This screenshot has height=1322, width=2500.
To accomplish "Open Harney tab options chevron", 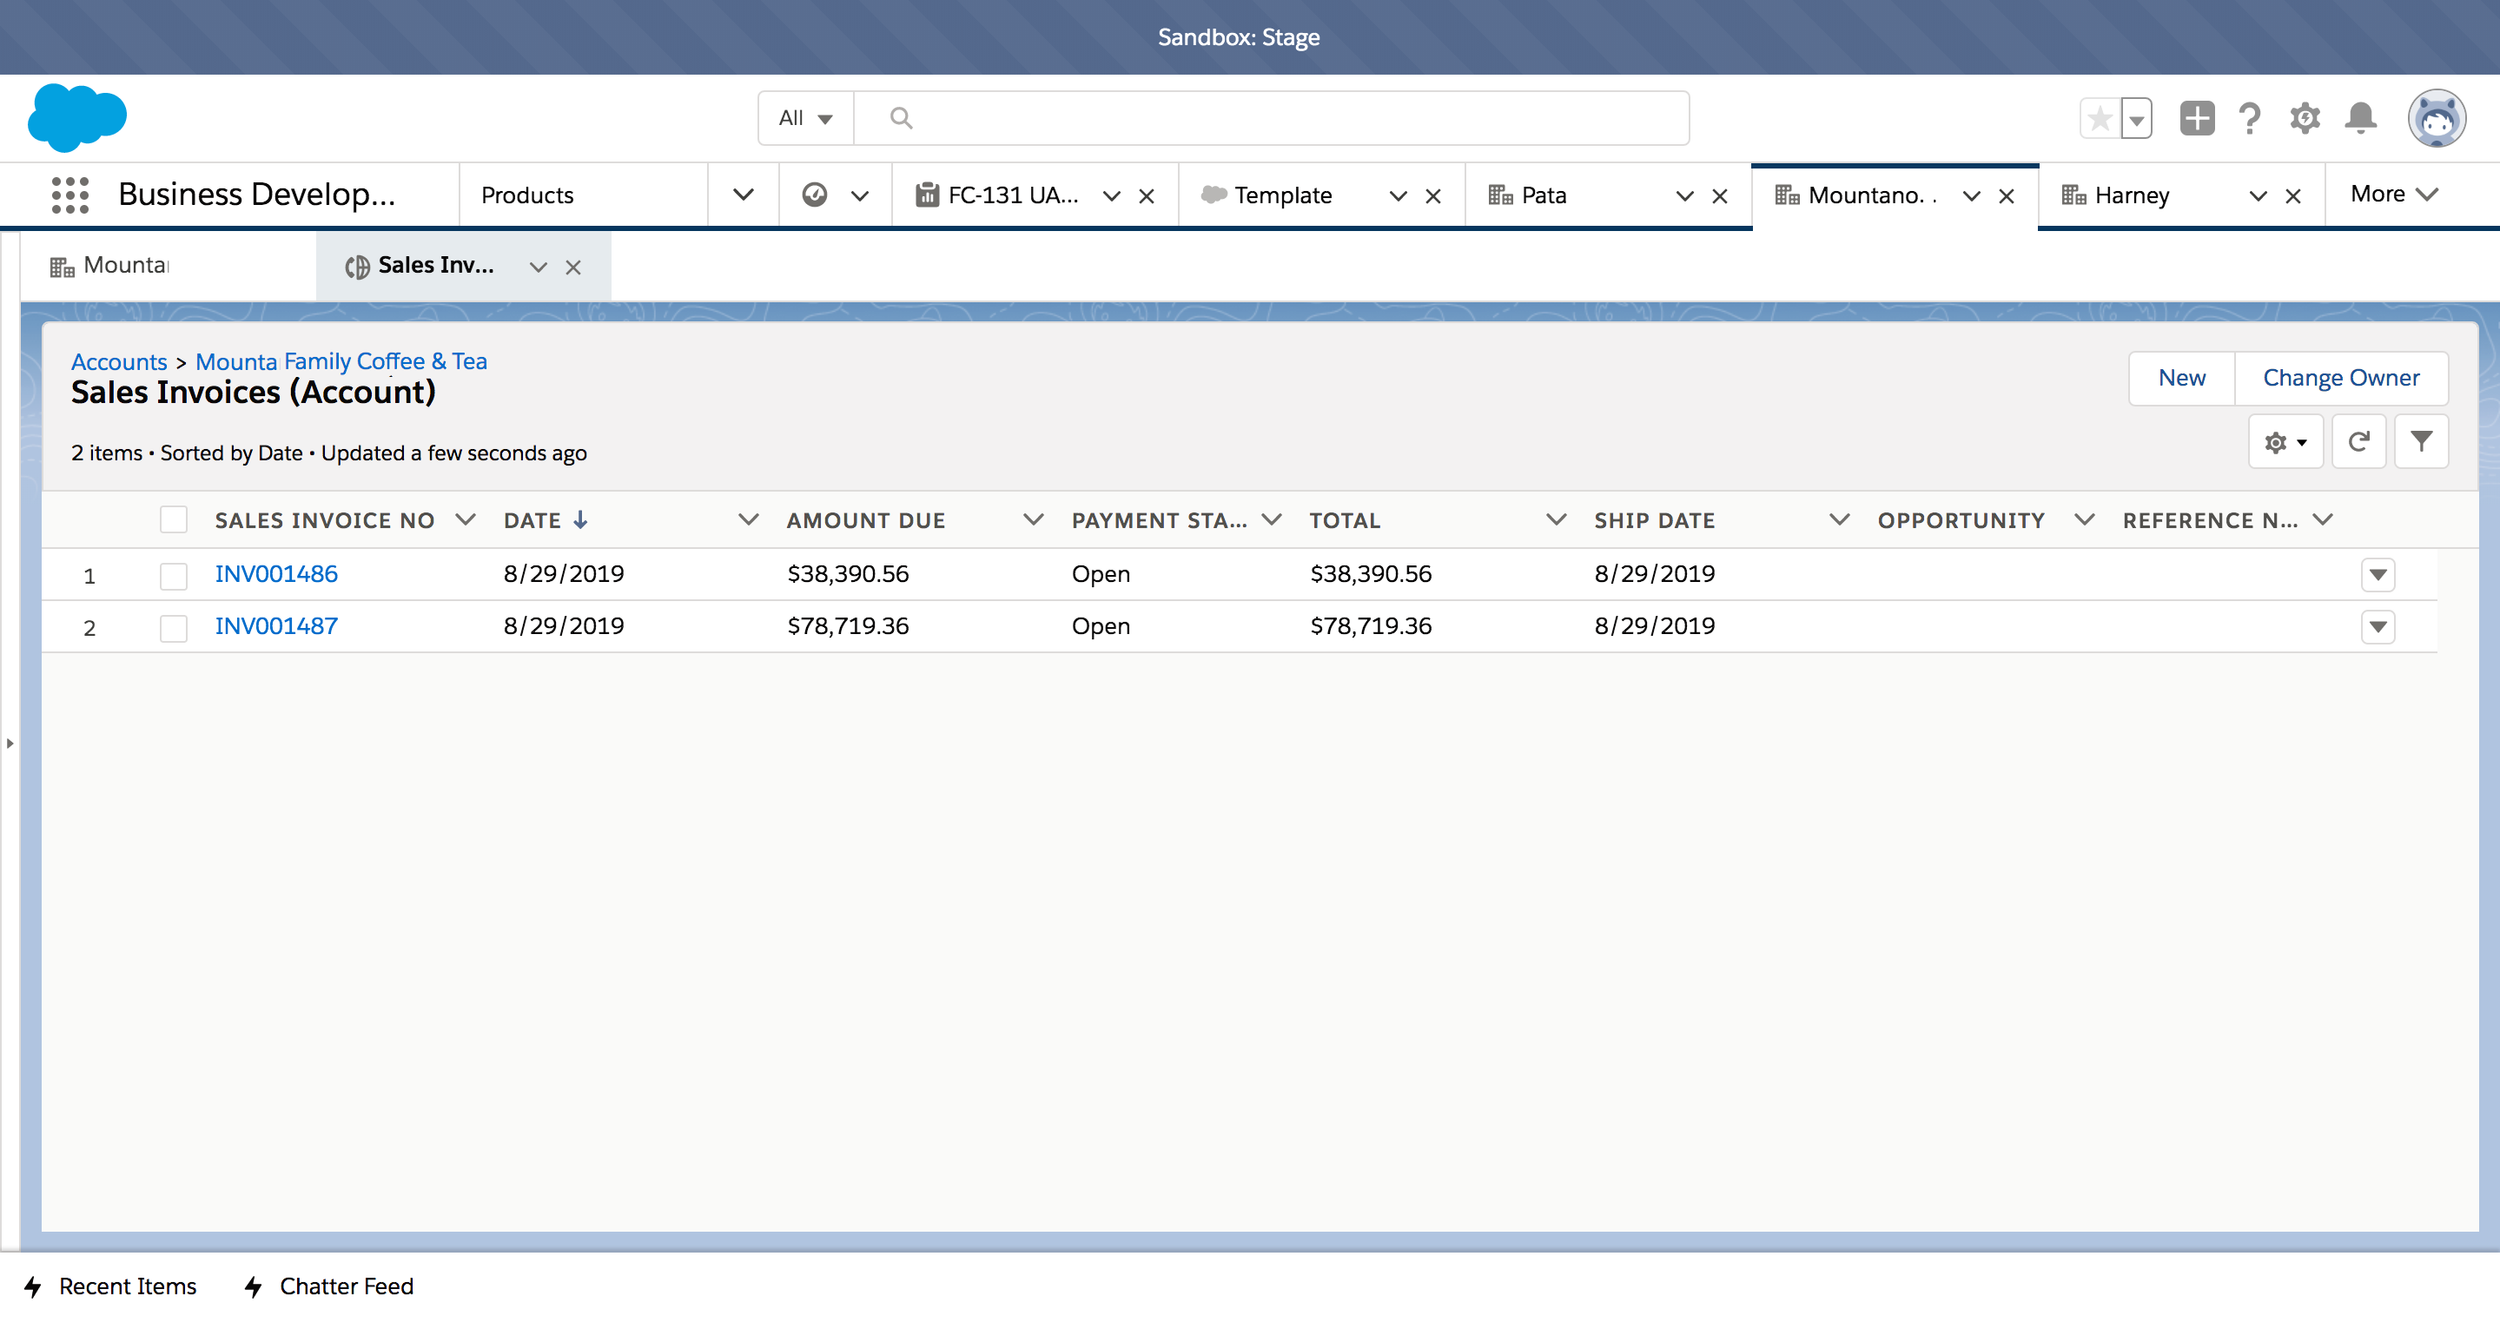I will click(2257, 196).
